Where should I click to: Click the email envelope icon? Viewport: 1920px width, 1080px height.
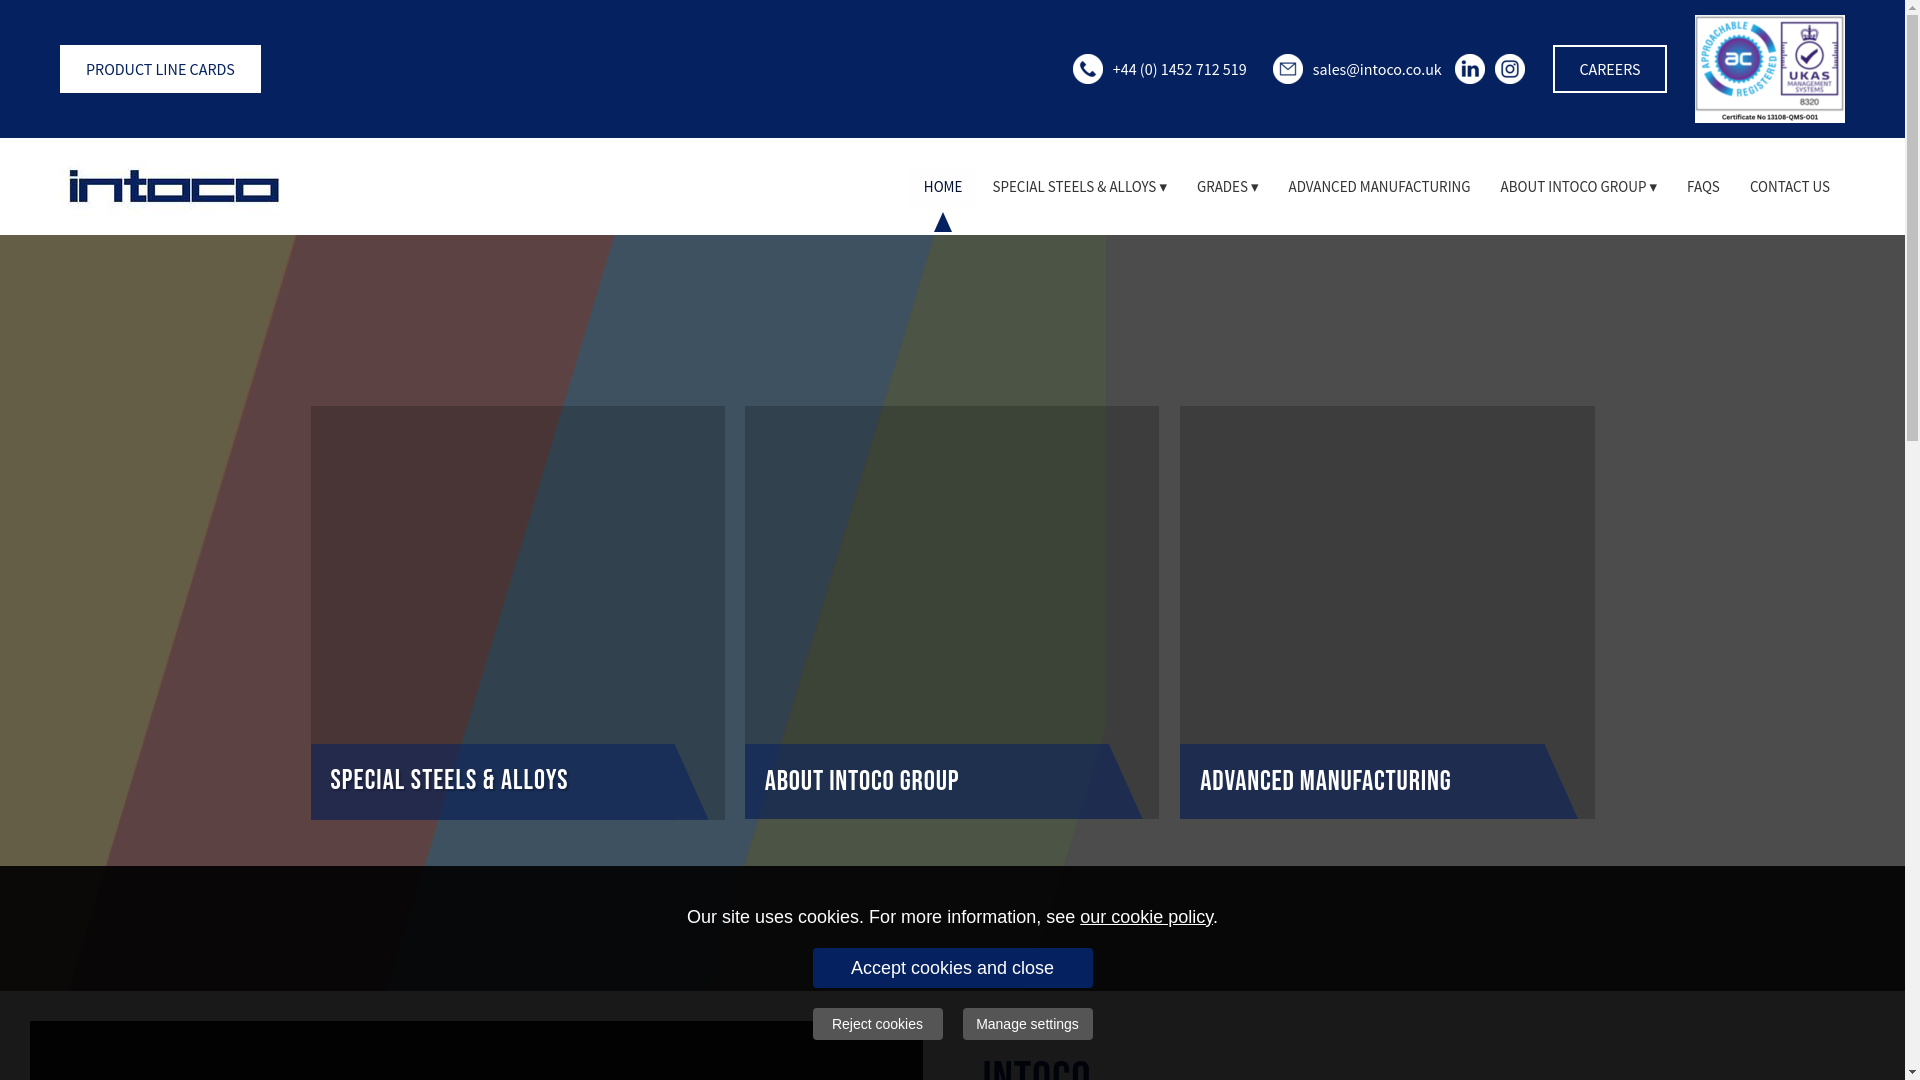point(1288,69)
